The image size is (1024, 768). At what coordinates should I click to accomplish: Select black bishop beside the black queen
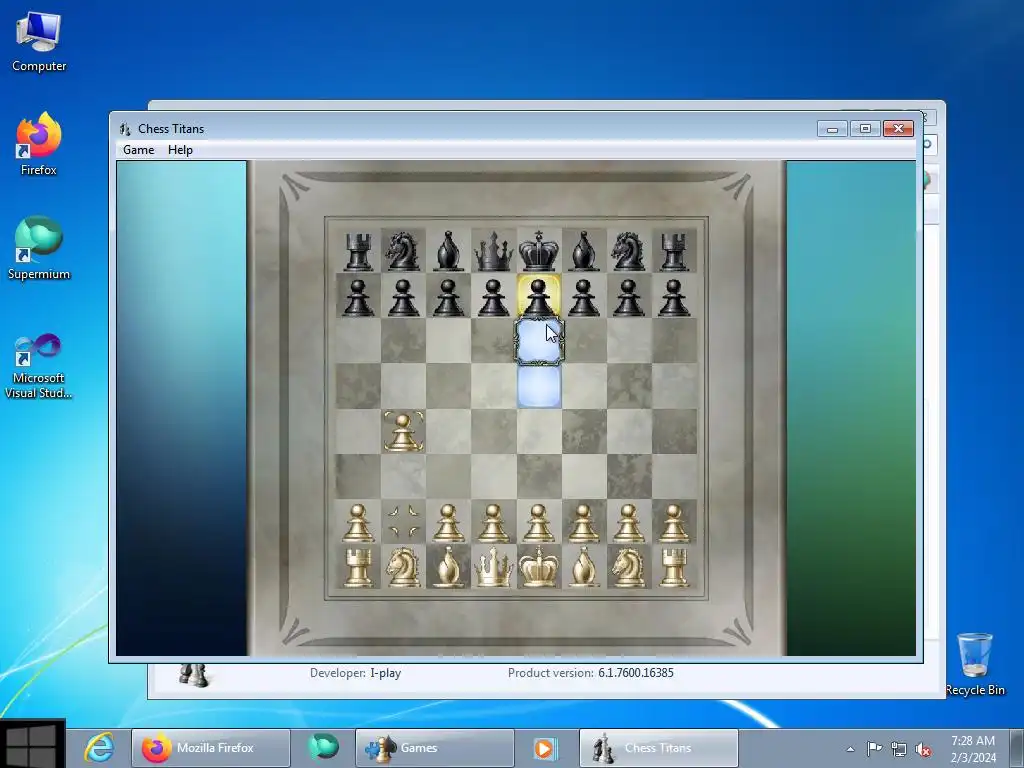coord(448,251)
